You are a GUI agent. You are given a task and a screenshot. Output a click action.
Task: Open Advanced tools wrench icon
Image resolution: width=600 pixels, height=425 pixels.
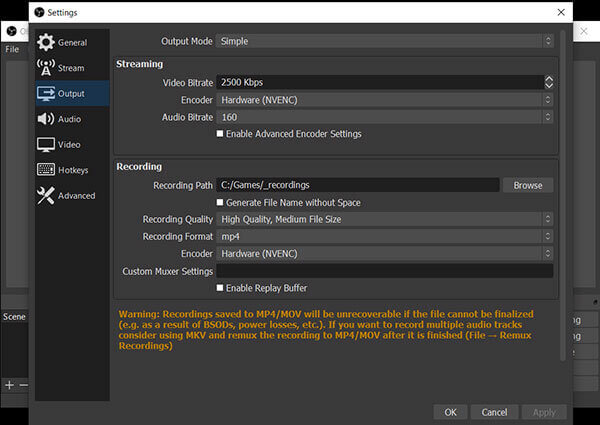coord(46,195)
